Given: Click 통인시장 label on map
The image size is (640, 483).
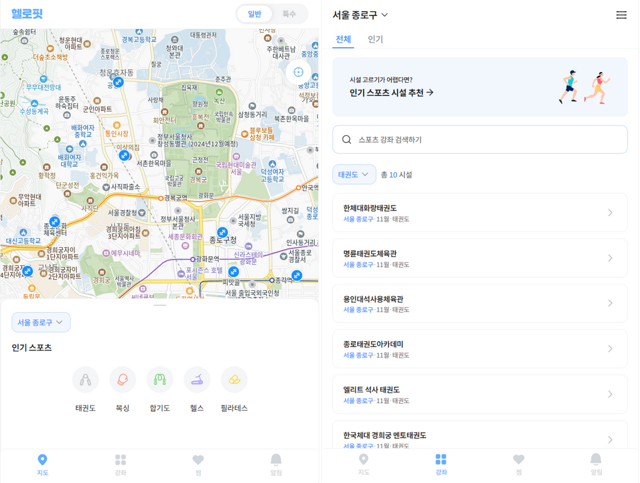Looking at the screenshot, I should click(x=117, y=134).
